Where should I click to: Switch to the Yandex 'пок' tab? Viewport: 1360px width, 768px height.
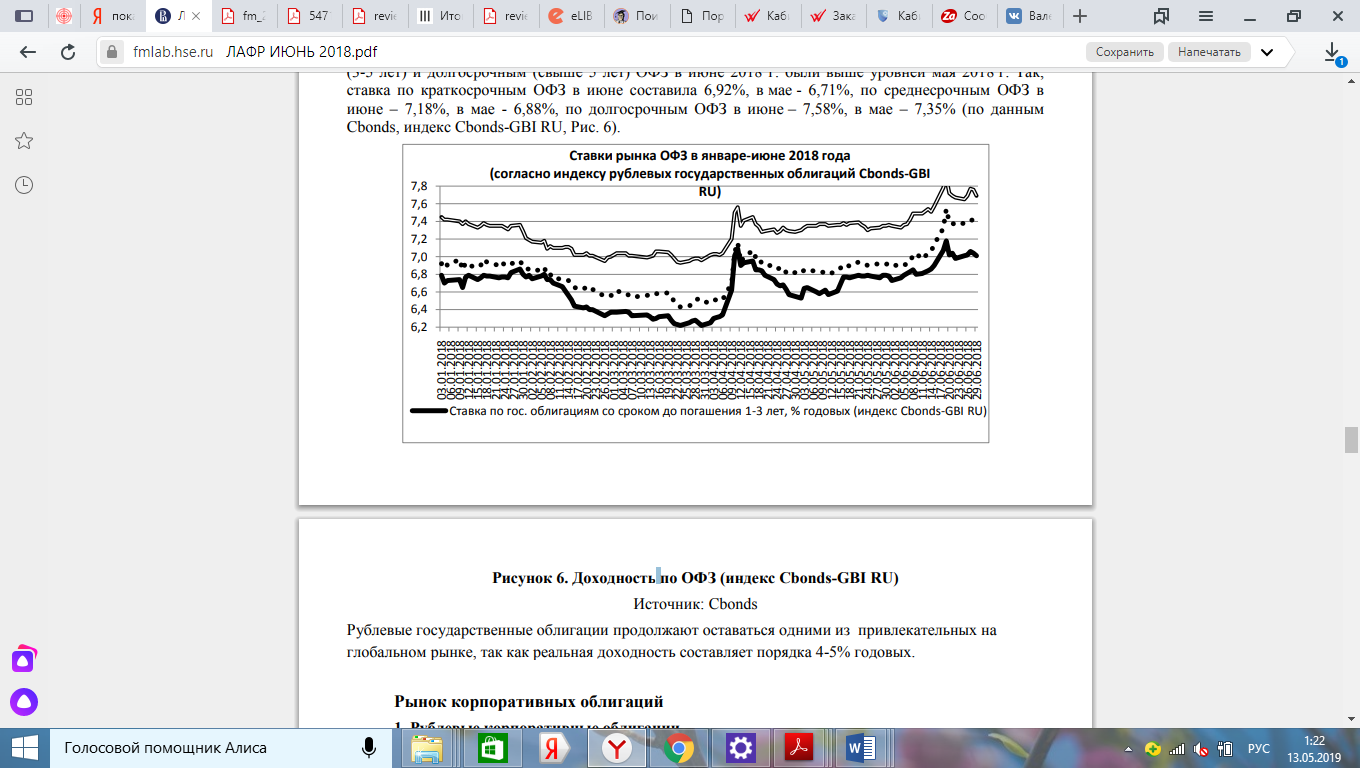pyautogui.click(x=113, y=16)
